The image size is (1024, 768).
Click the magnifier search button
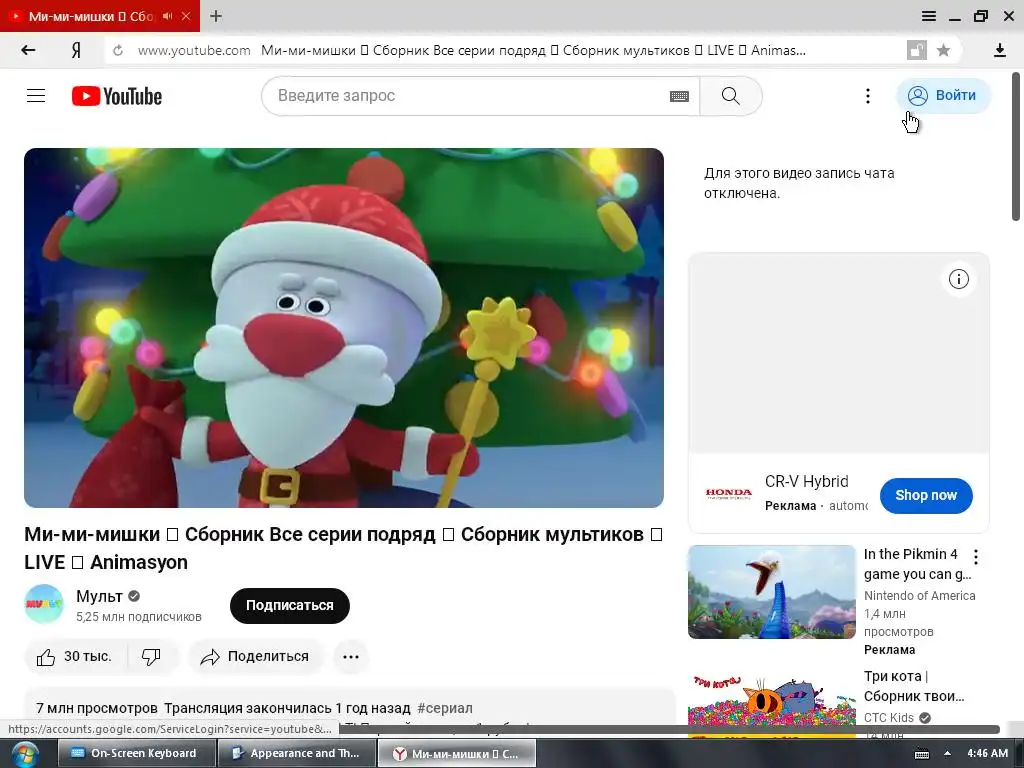click(731, 96)
